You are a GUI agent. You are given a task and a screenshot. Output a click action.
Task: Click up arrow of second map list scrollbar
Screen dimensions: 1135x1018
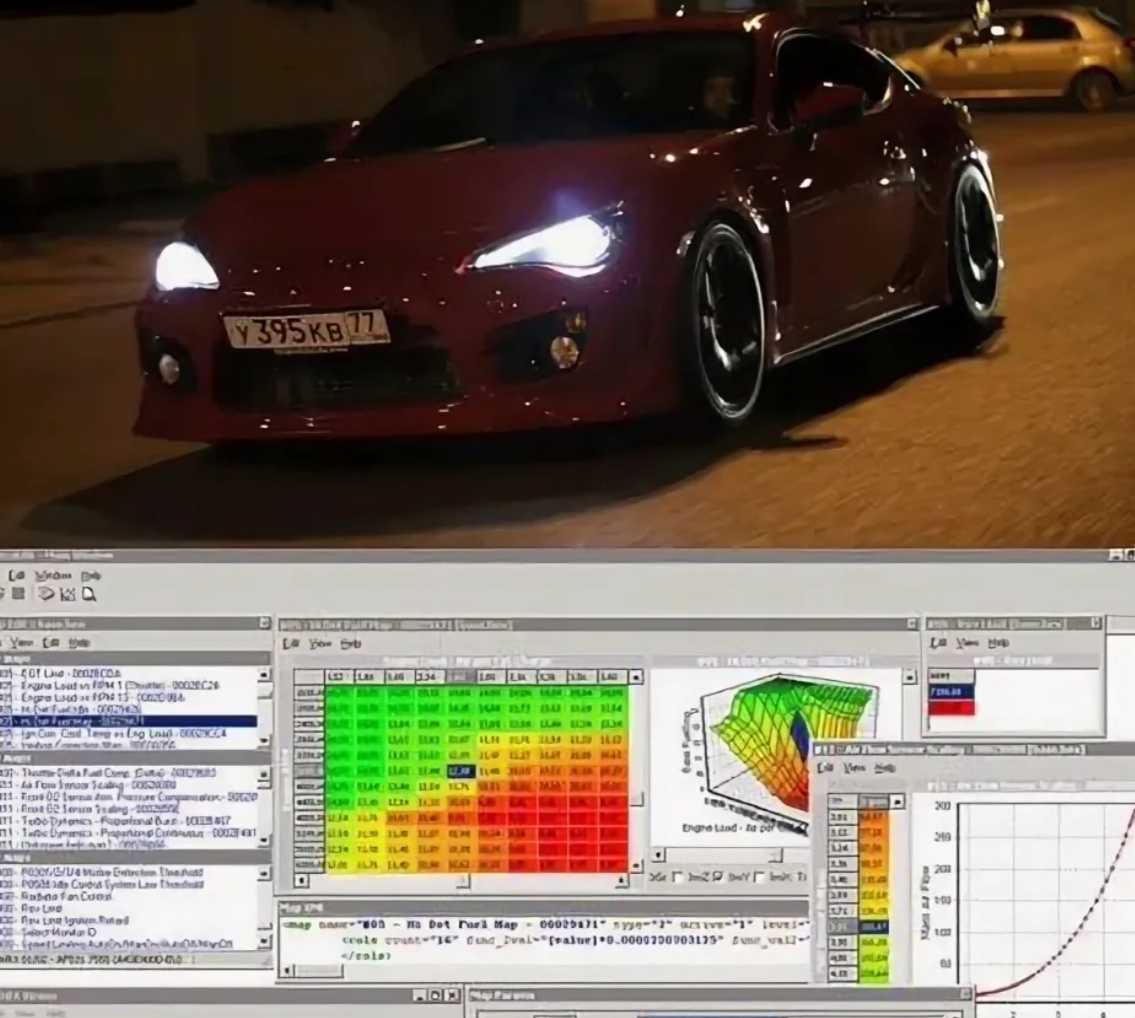pos(264,774)
